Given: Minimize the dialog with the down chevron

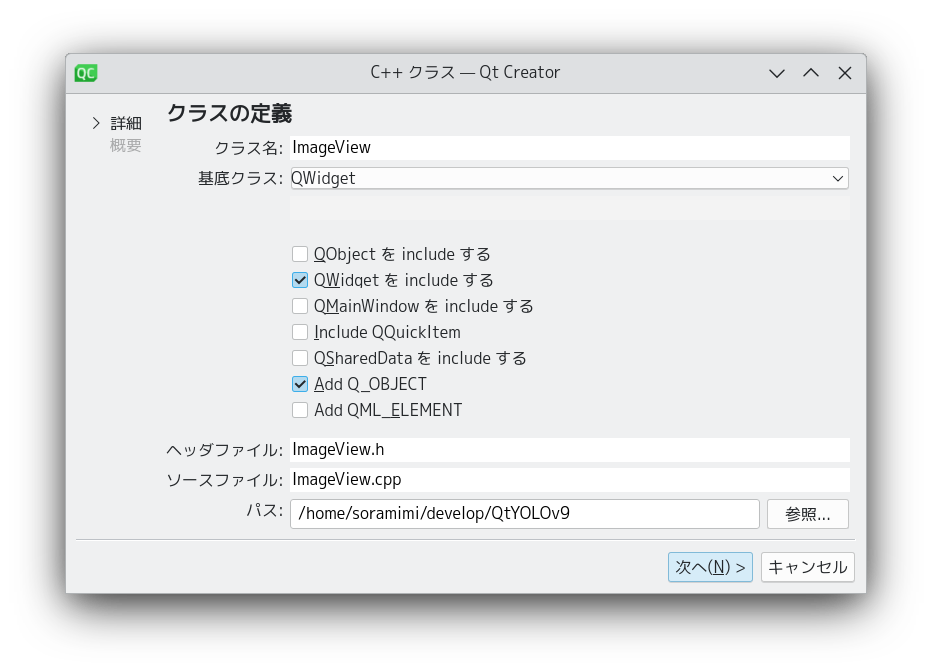Looking at the screenshot, I should (x=777, y=73).
